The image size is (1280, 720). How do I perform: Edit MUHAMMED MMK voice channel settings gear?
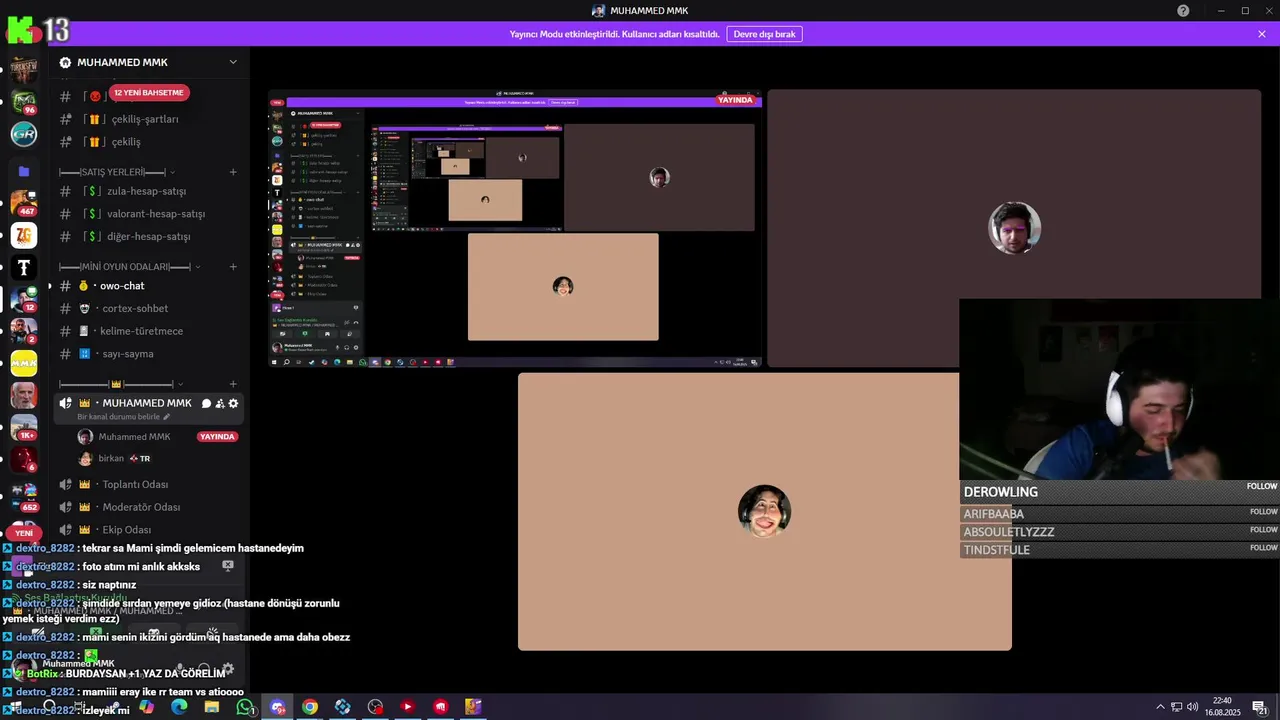coord(234,403)
